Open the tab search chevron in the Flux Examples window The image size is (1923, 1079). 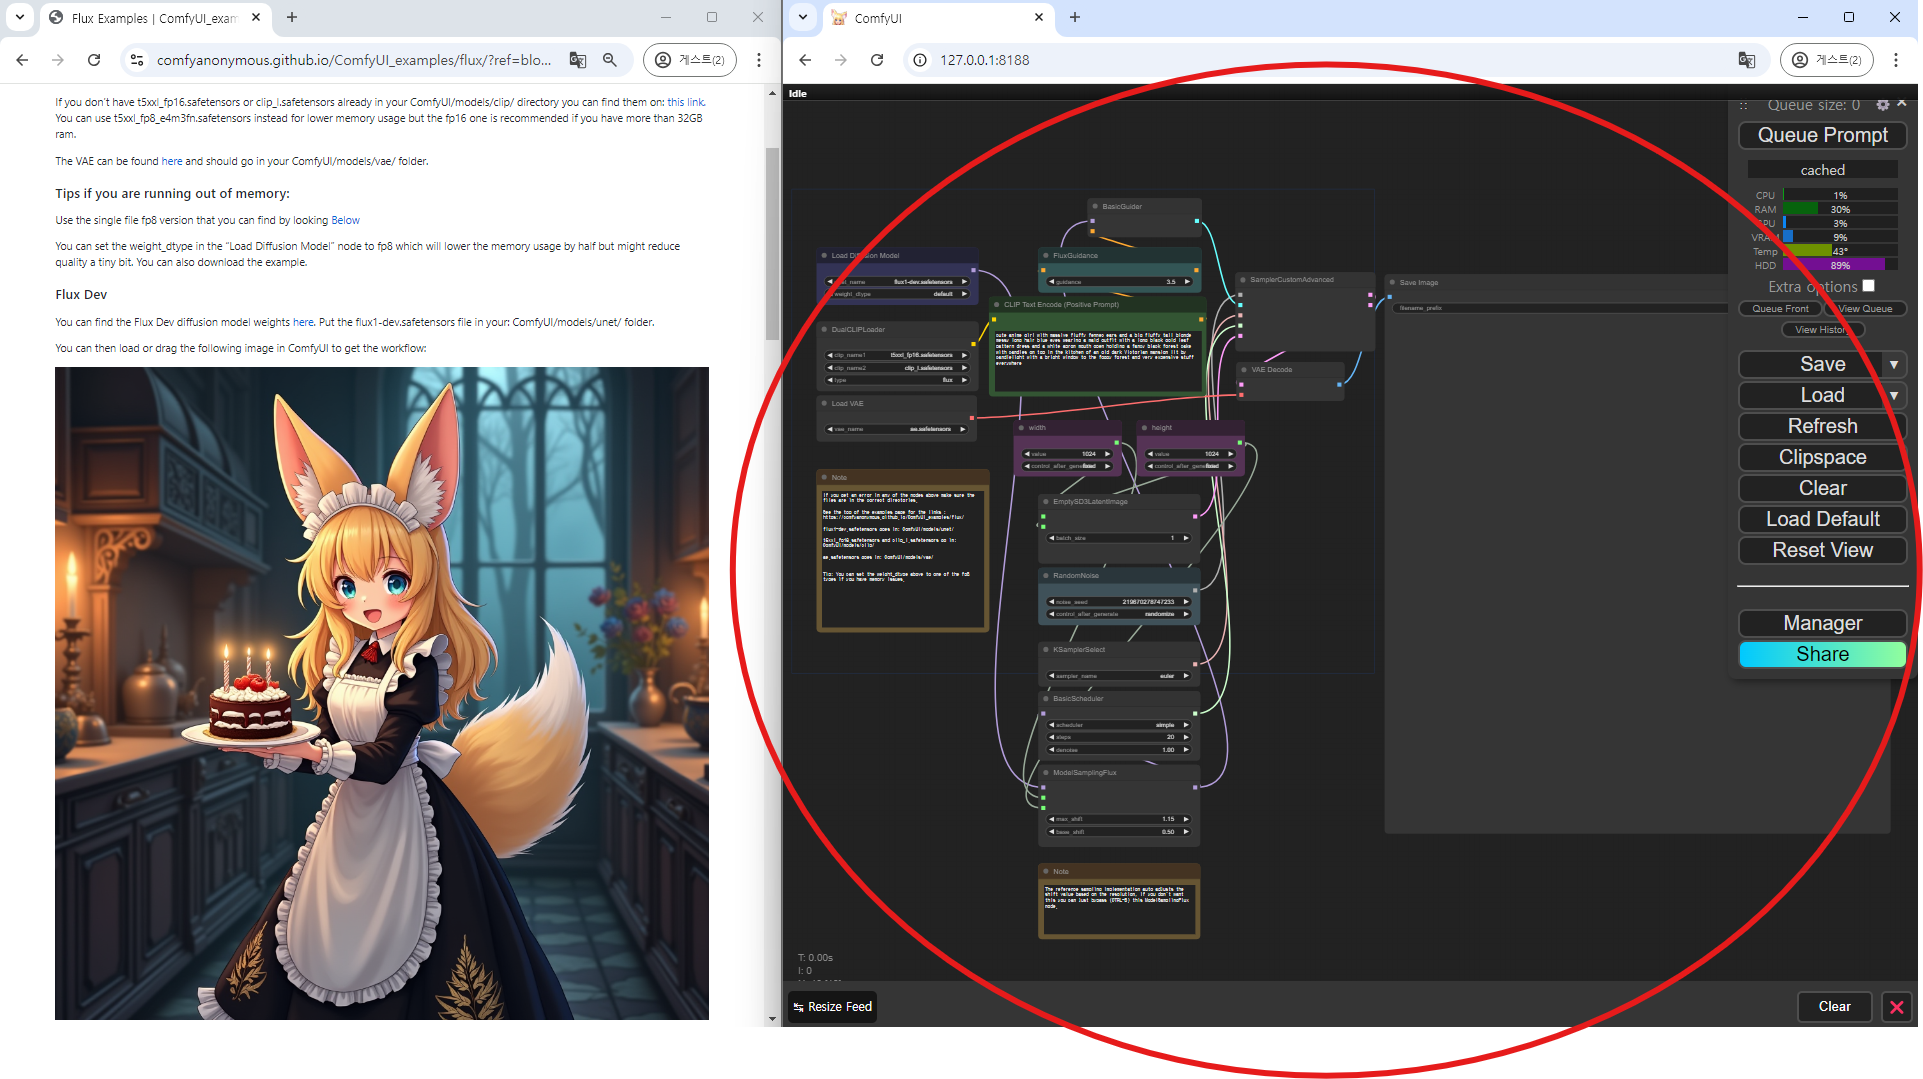point(20,17)
